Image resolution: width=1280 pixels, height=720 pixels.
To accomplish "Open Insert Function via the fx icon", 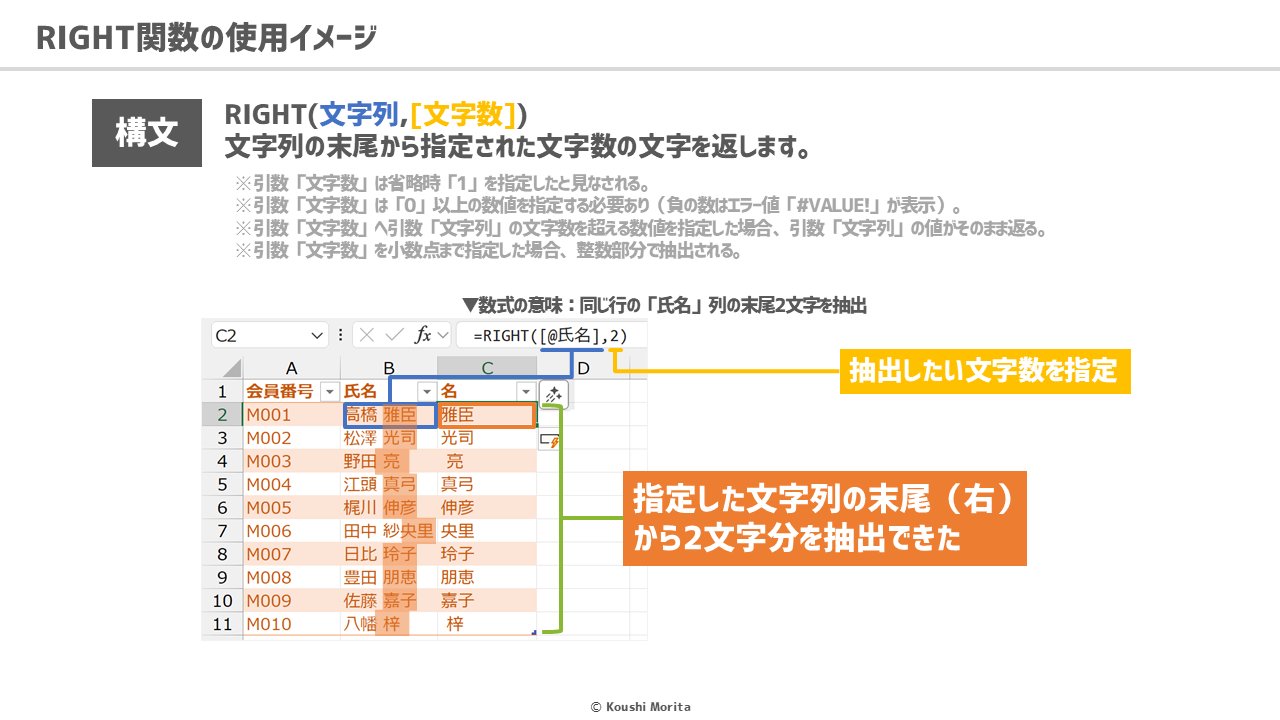I will click(x=422, y=336).
